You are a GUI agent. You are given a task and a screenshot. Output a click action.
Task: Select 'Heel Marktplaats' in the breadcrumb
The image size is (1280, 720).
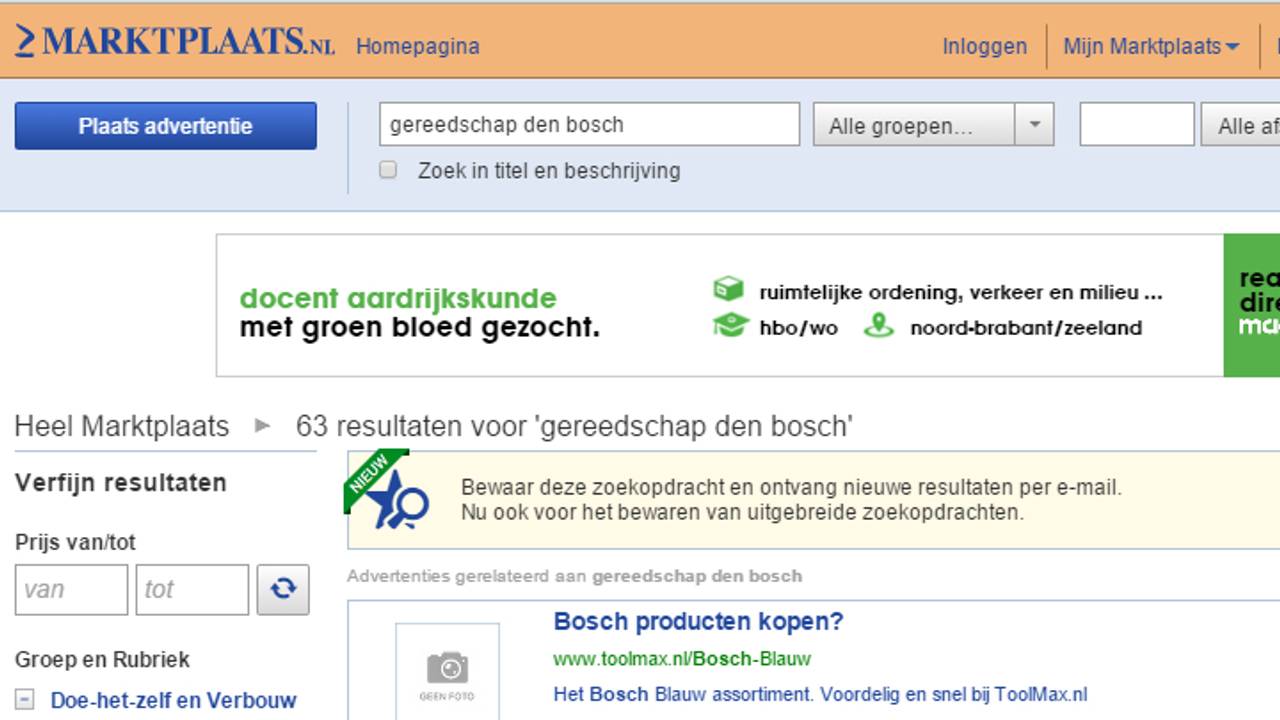pos(120,426)
